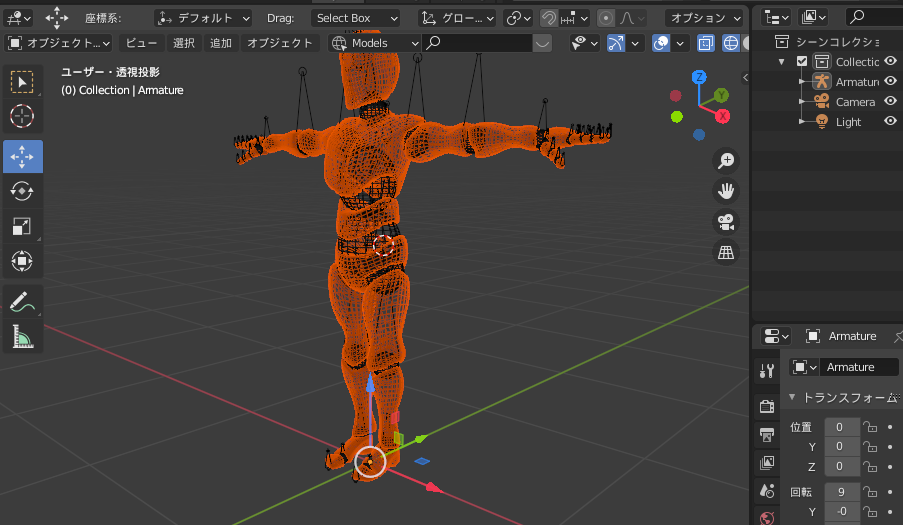The image size is (903, 525).
Task: Open the snapping elements dropdown
Action: tap(575, 18)
